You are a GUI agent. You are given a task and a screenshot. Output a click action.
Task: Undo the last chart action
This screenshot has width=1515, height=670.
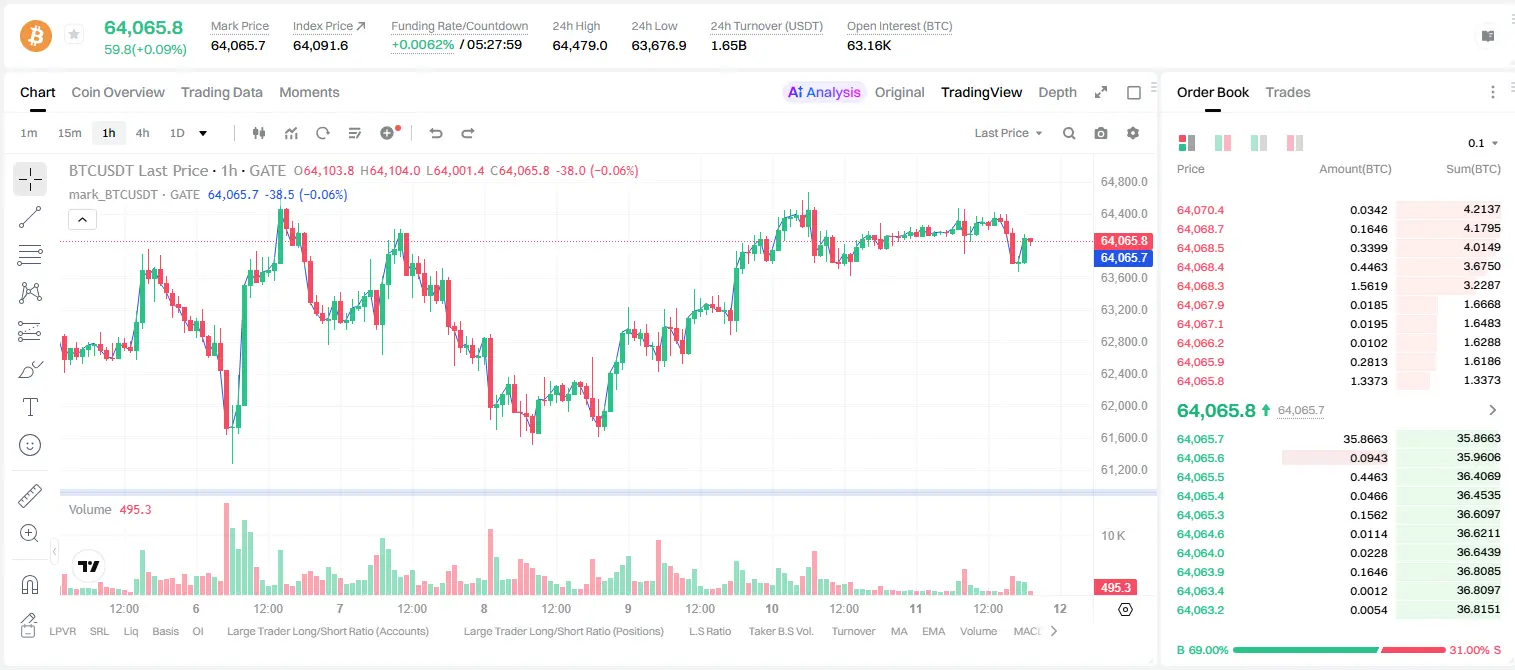coord(436,133)
